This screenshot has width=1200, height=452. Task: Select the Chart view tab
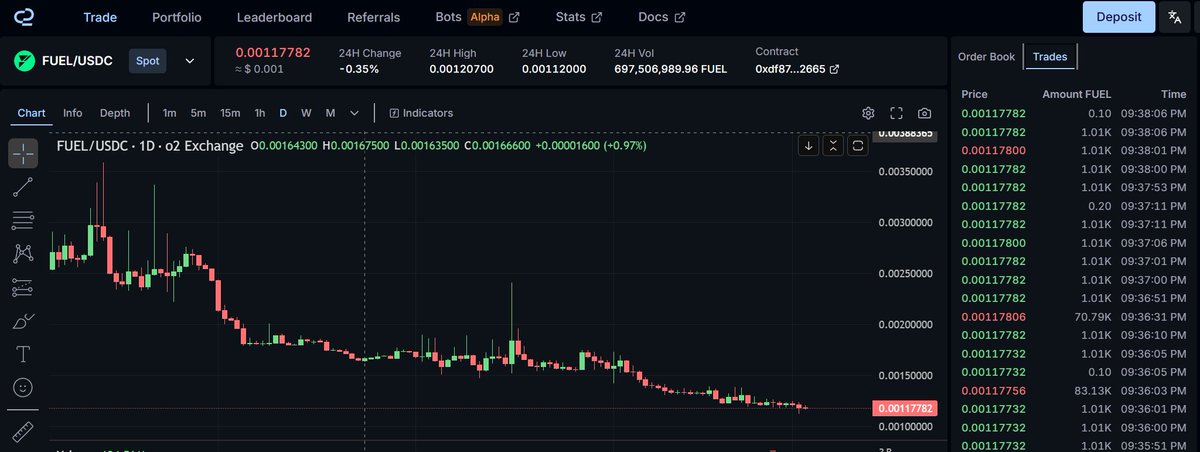pyautogui.click(x=31, y=113)
